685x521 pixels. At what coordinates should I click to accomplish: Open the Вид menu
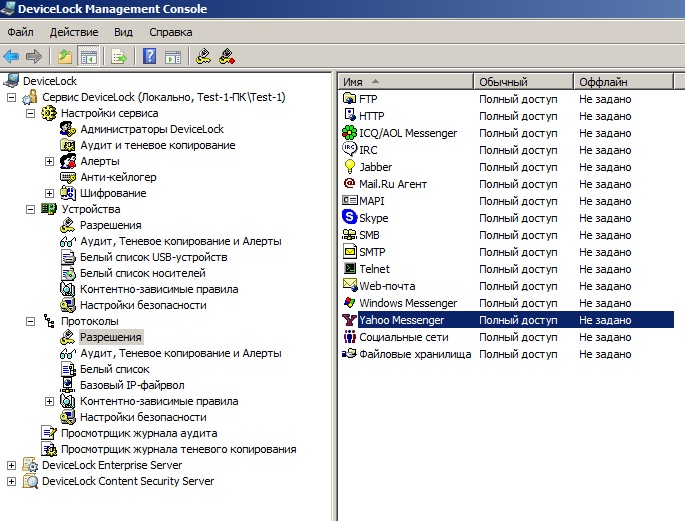pyautogui.click(x=123, y=32)
